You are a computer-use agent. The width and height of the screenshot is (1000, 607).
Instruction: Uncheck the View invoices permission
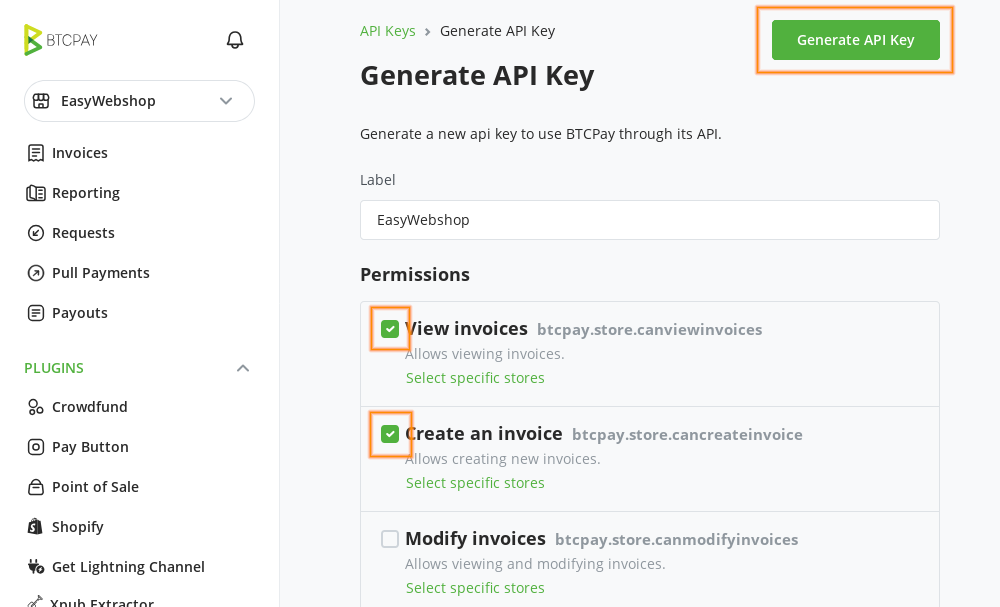pyautogui.click(x=389, y=328)
